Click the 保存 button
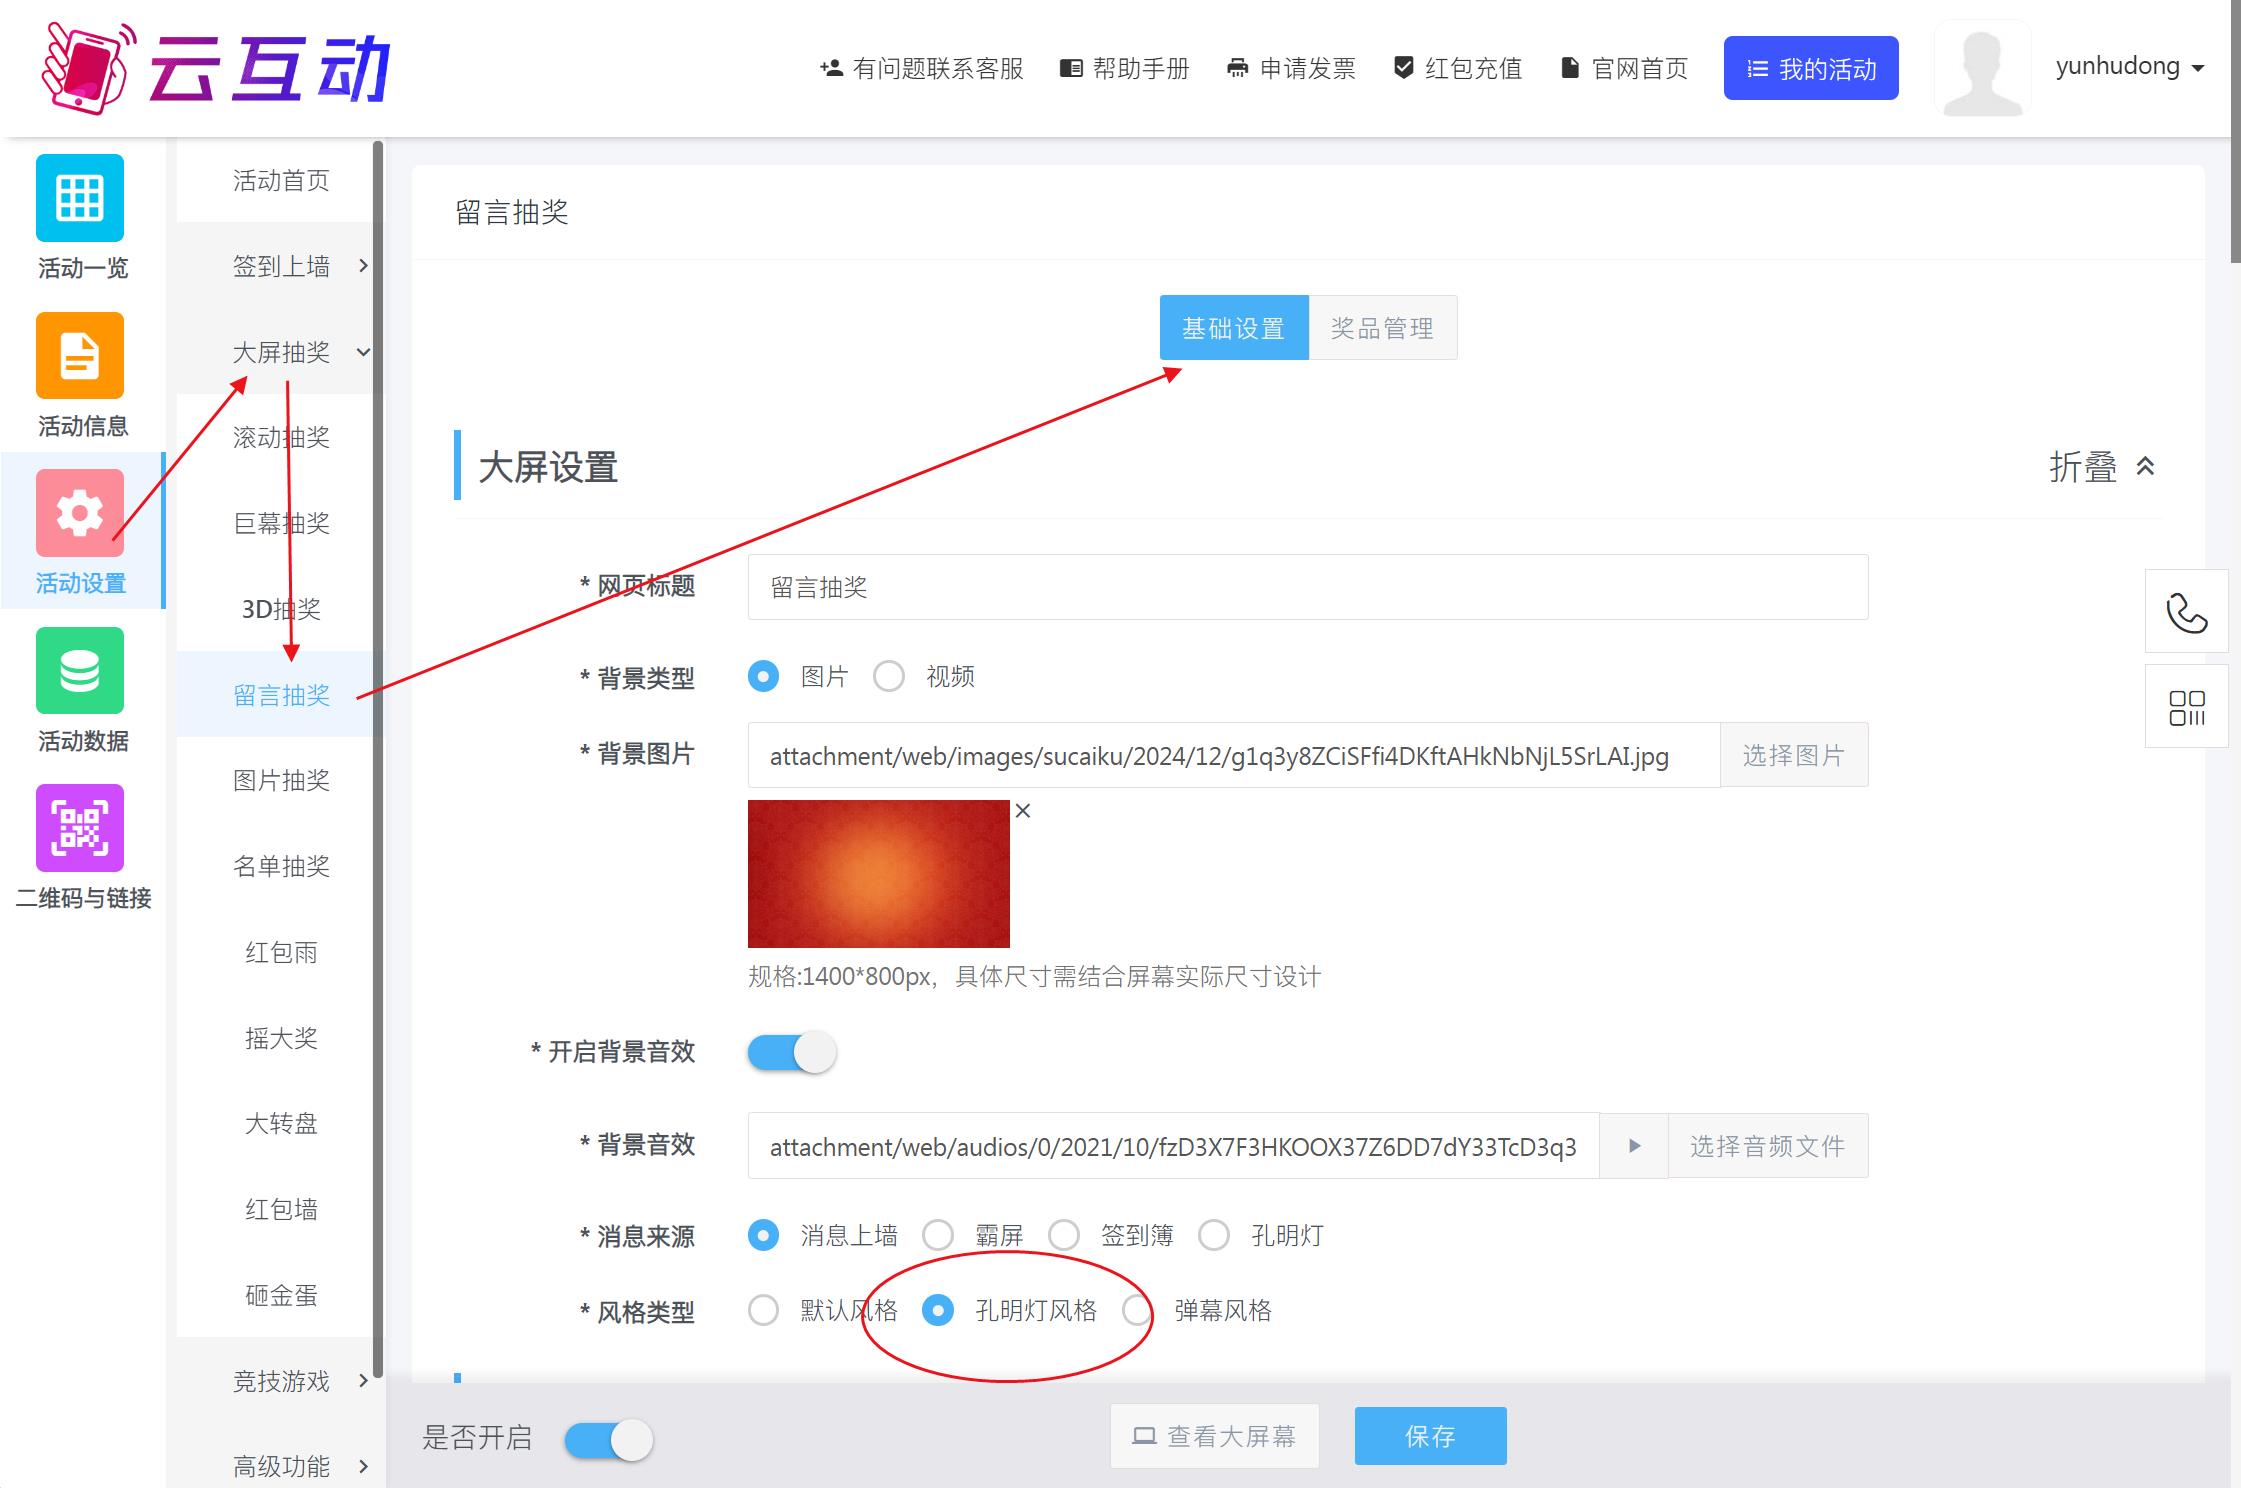Screen dimensions: 2241x1488 pos(1430,1436)
